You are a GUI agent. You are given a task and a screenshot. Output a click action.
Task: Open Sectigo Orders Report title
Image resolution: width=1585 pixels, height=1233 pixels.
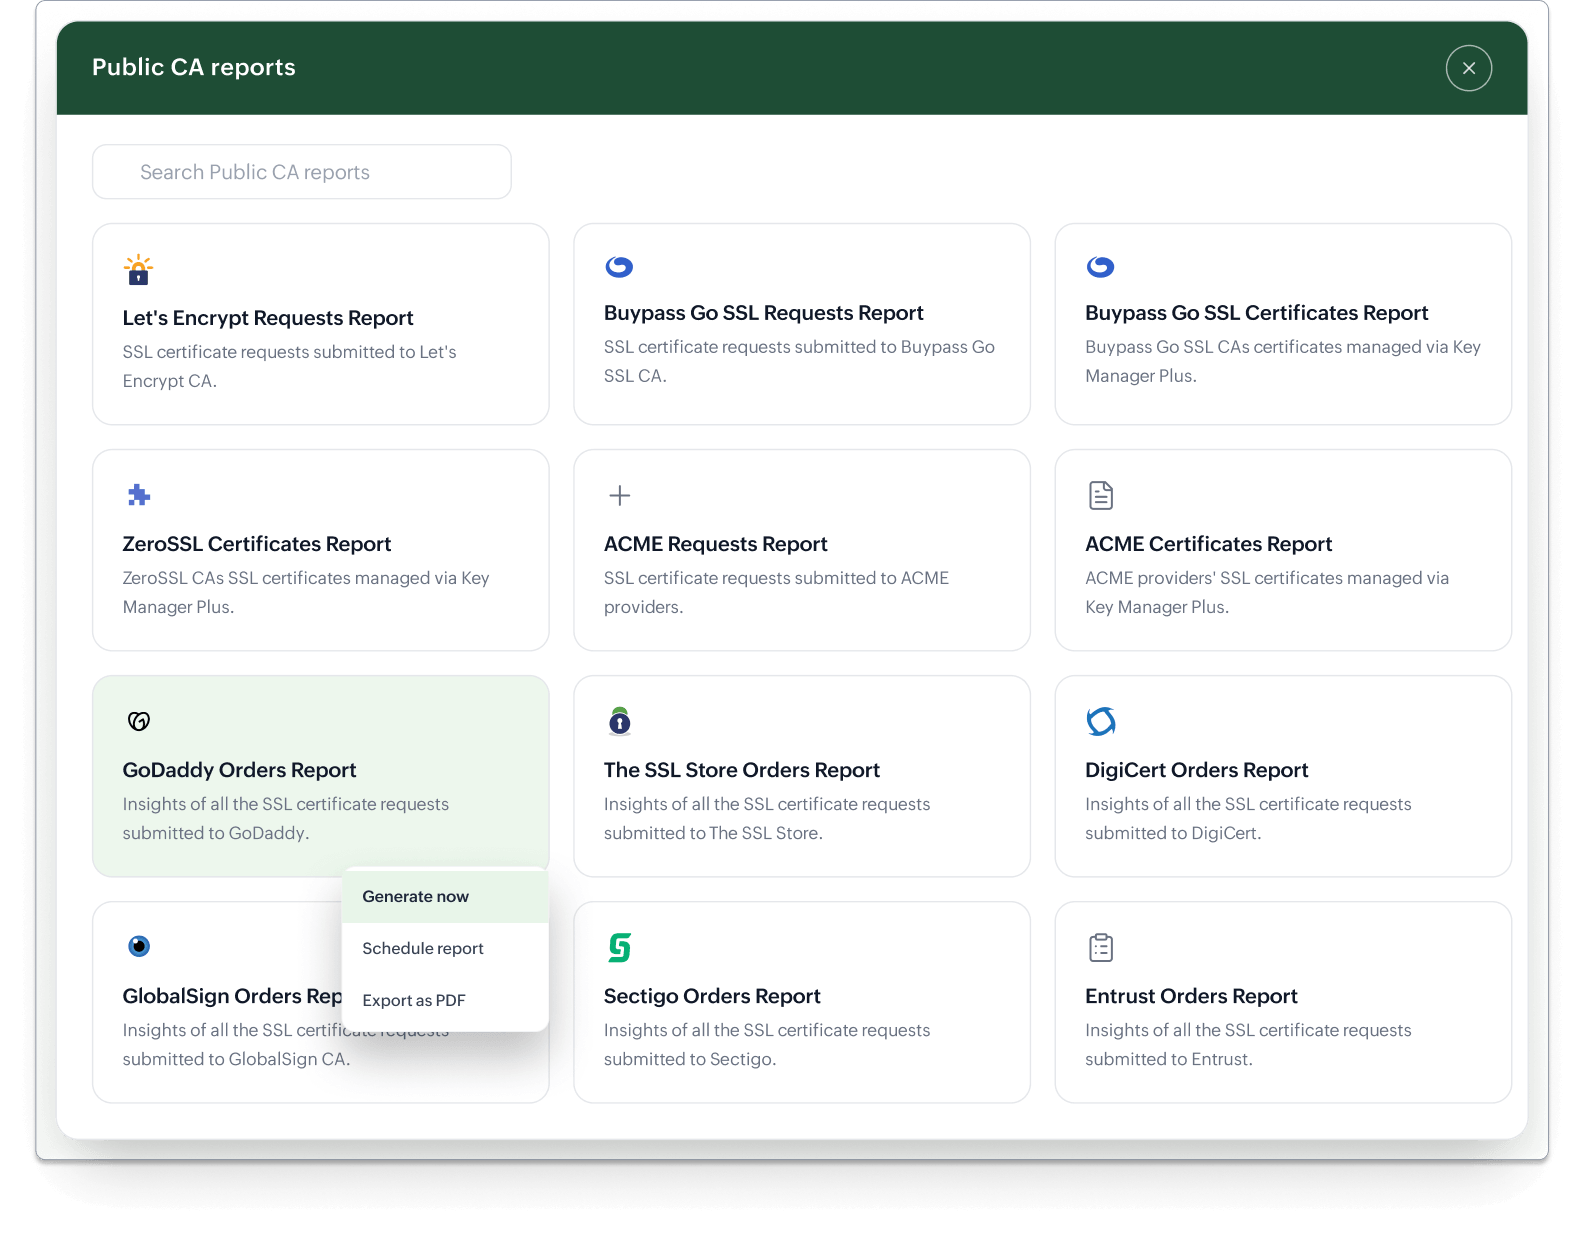tap(712, 996)
